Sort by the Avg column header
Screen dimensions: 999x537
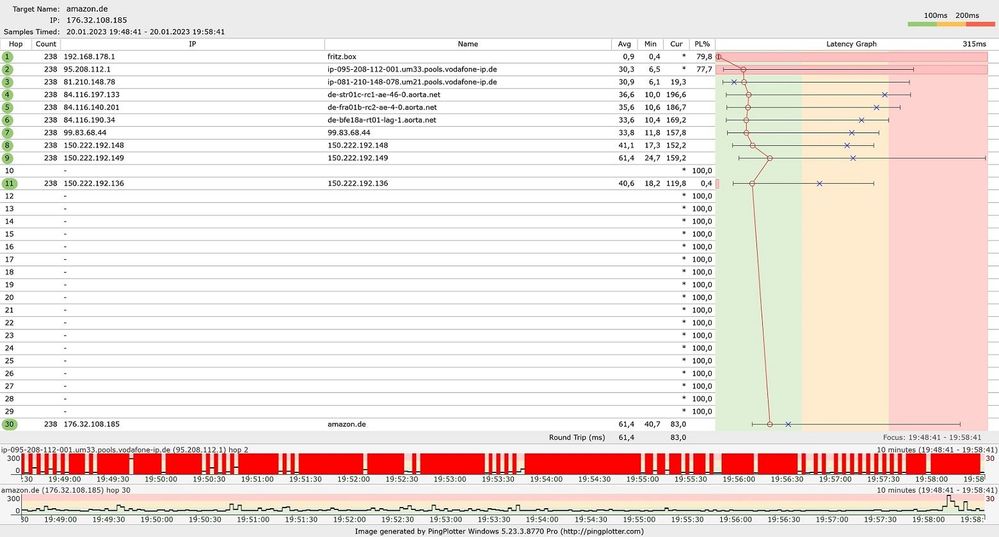[624, 44]
